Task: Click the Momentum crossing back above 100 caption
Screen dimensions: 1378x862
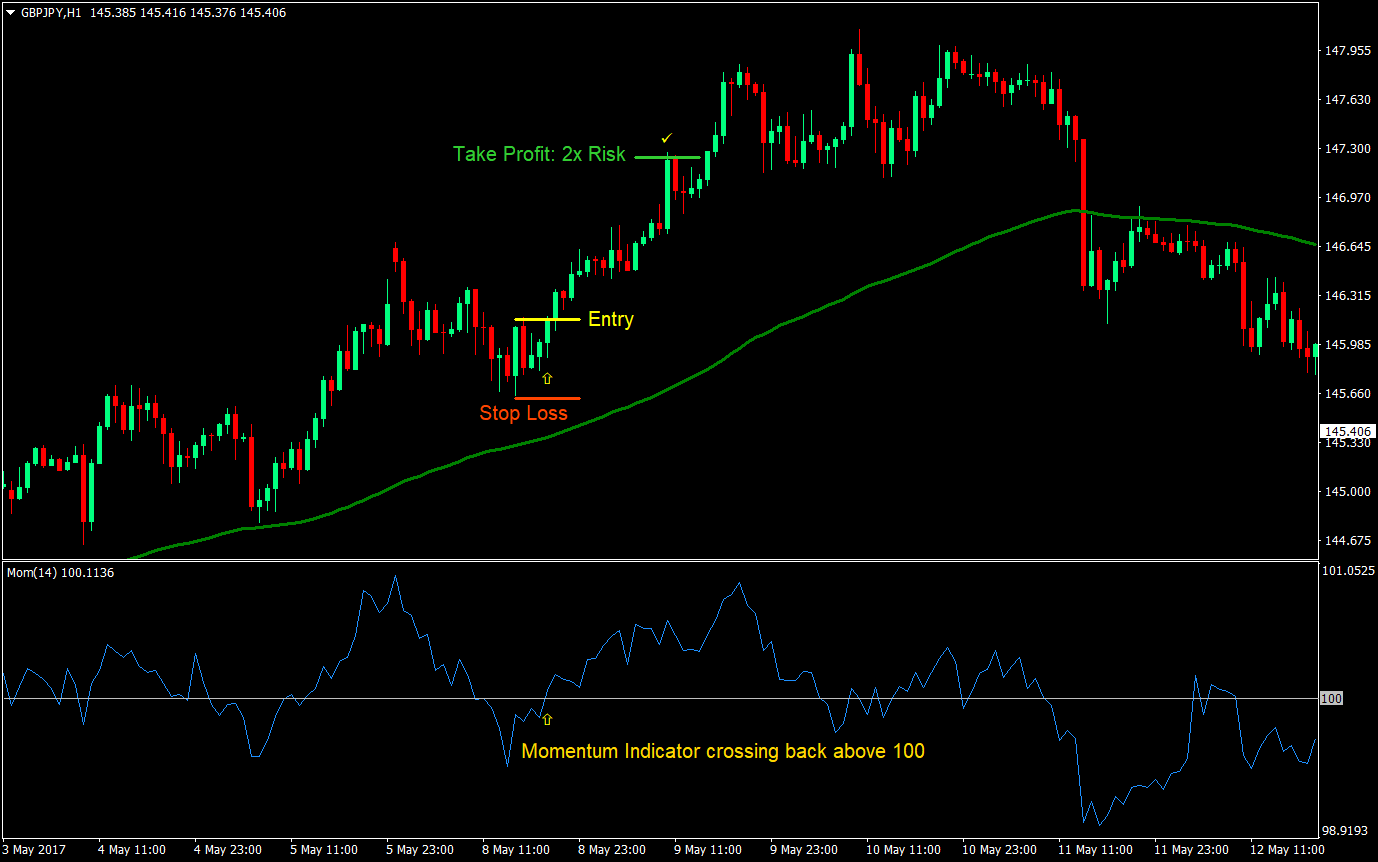Action: (724, 751)
